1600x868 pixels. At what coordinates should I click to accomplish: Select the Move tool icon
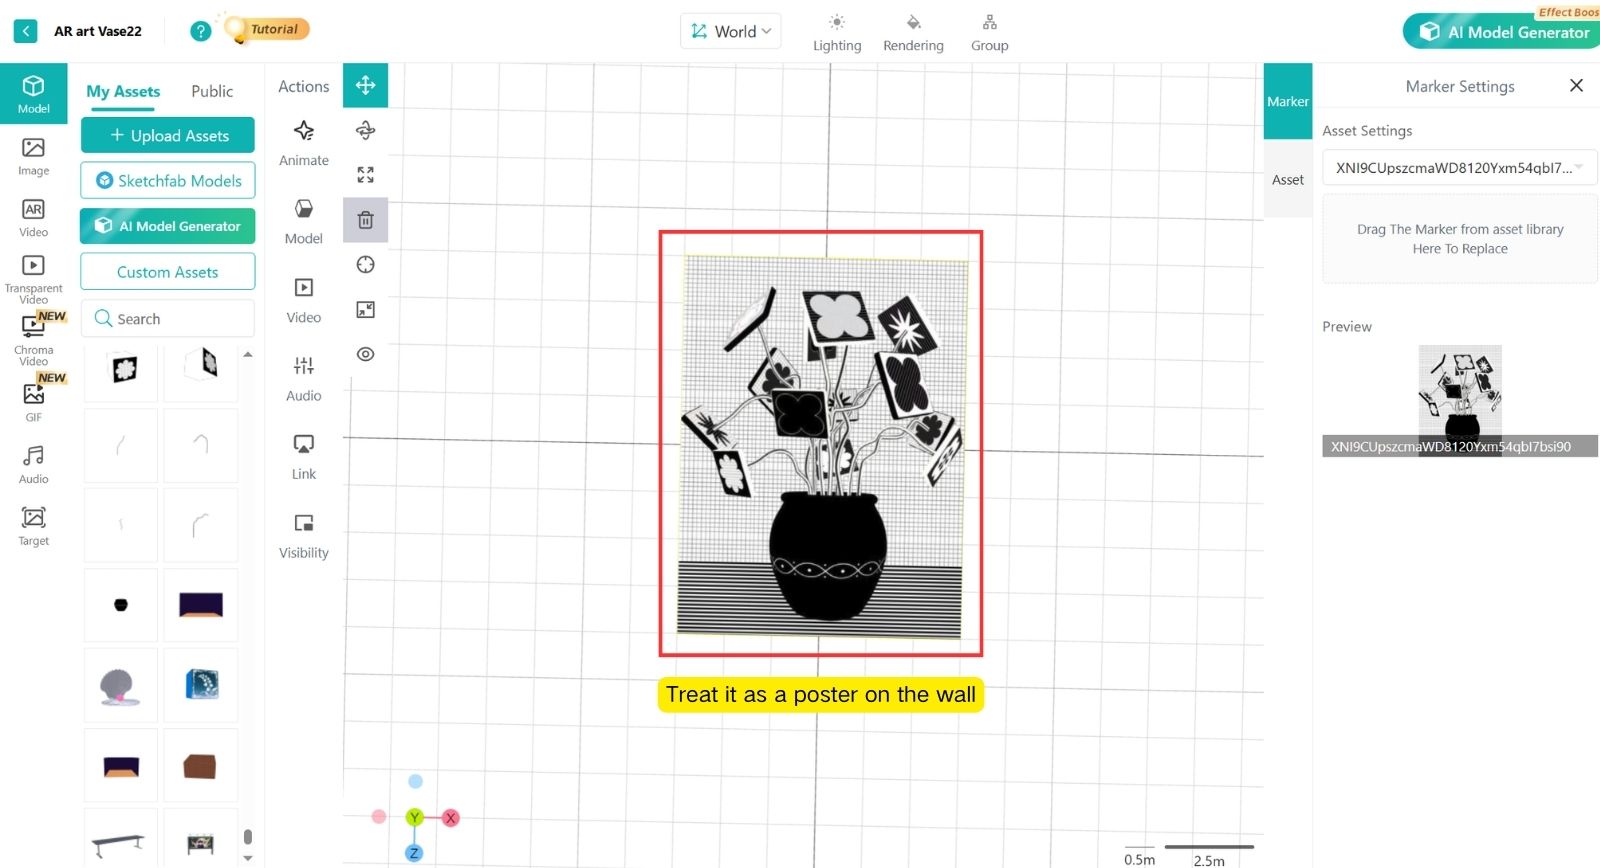(365, 86)
